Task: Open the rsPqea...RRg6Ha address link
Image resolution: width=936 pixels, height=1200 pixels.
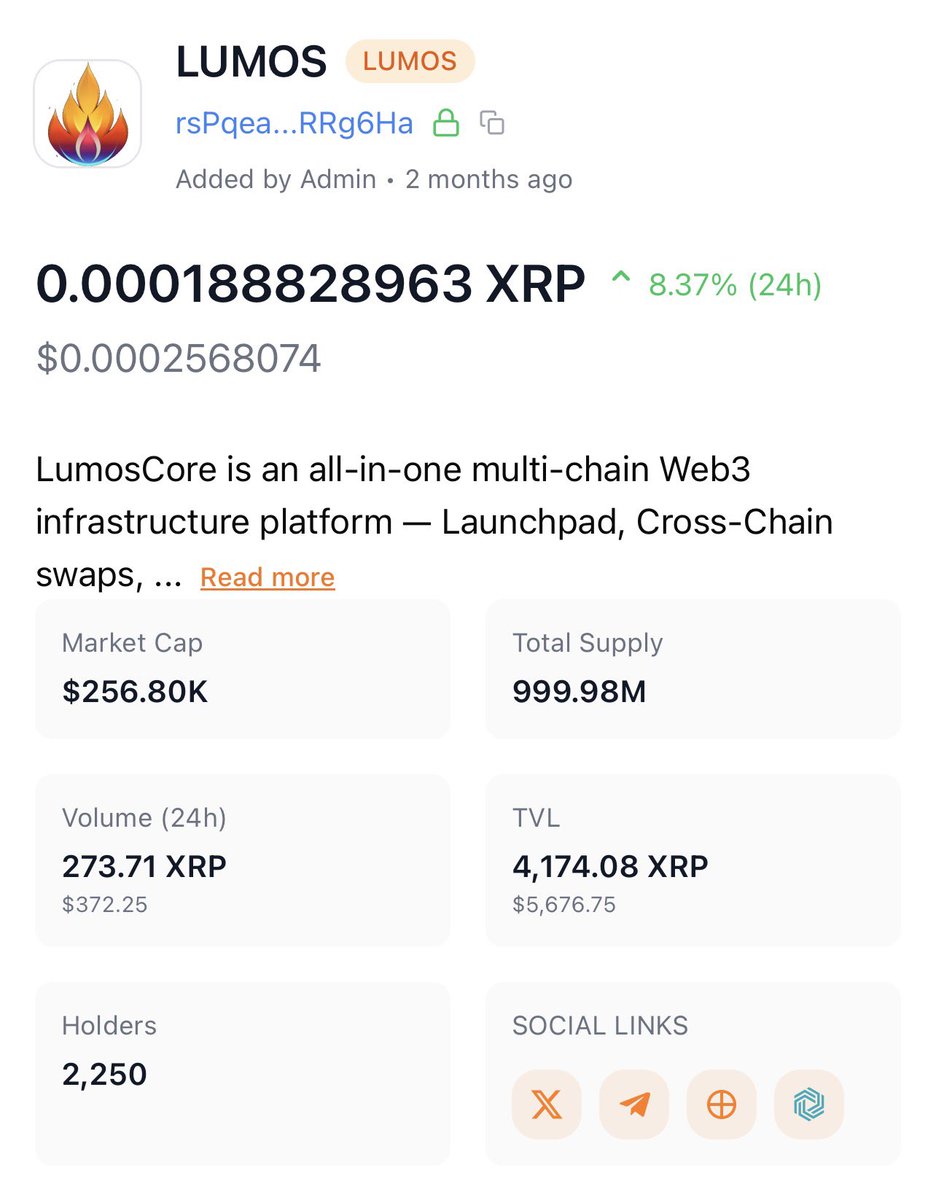Action: tap(295, 123)
